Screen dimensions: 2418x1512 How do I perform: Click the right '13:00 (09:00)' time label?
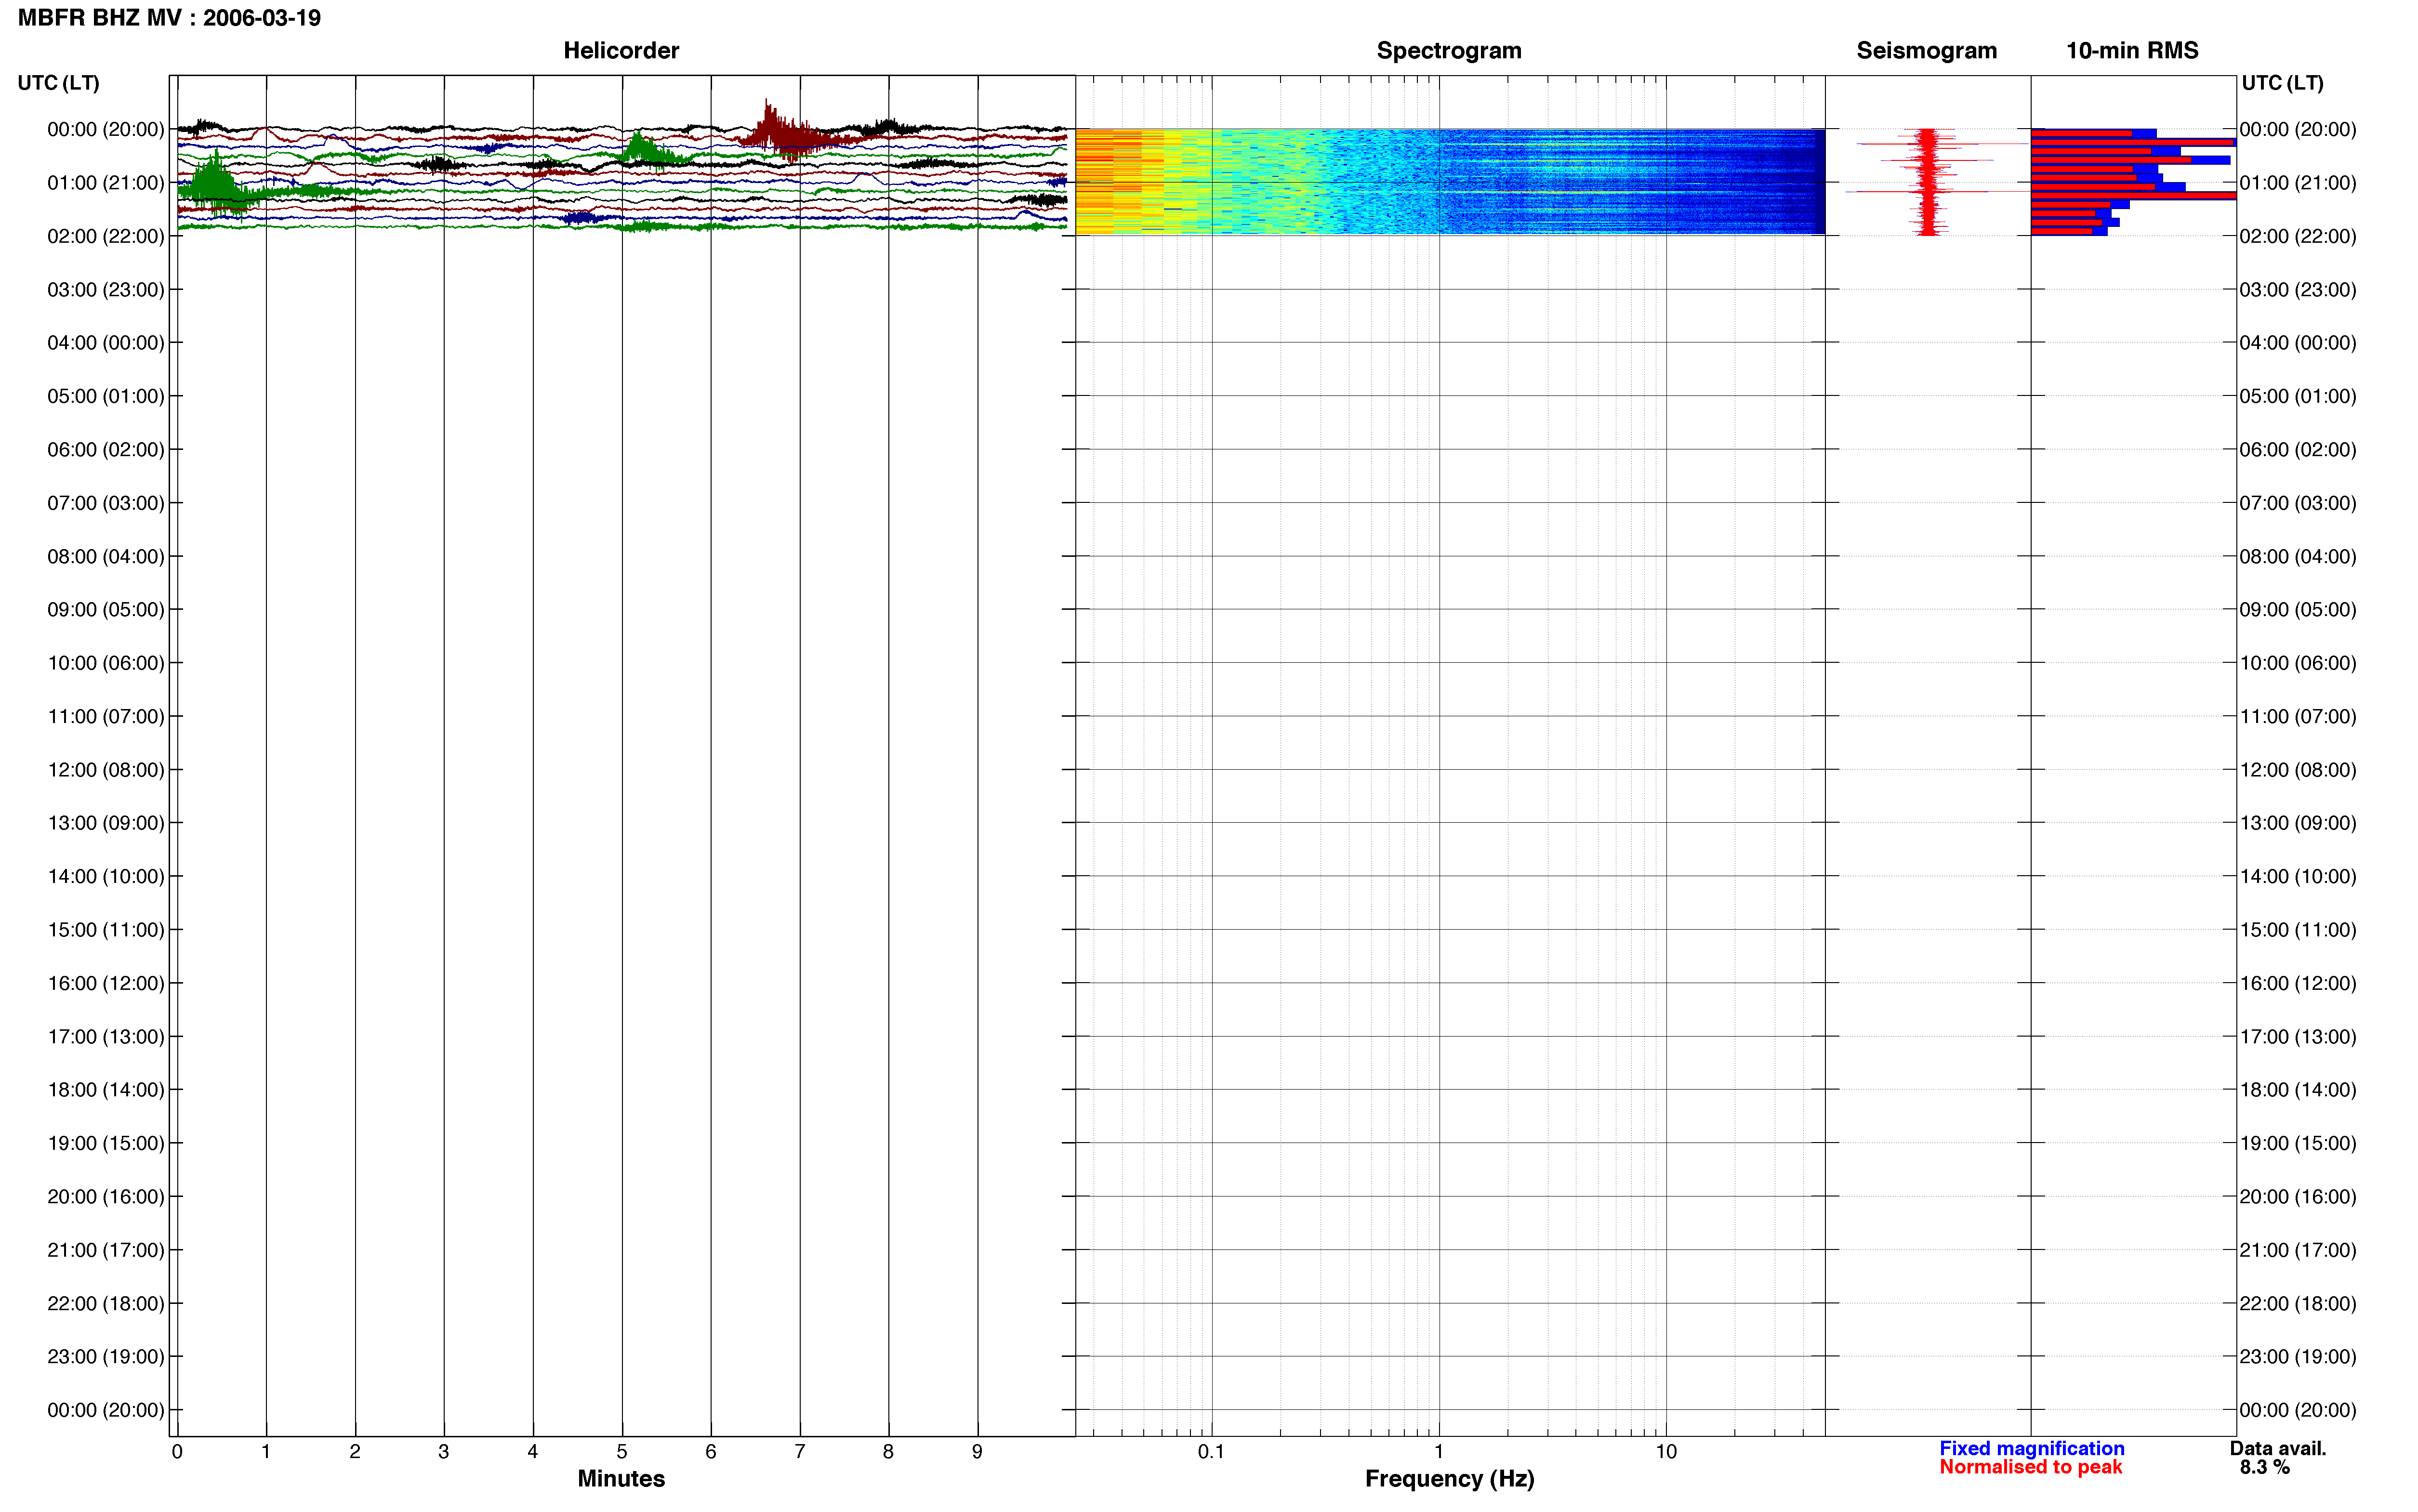pyautogui.click(x=2298, y=823)
